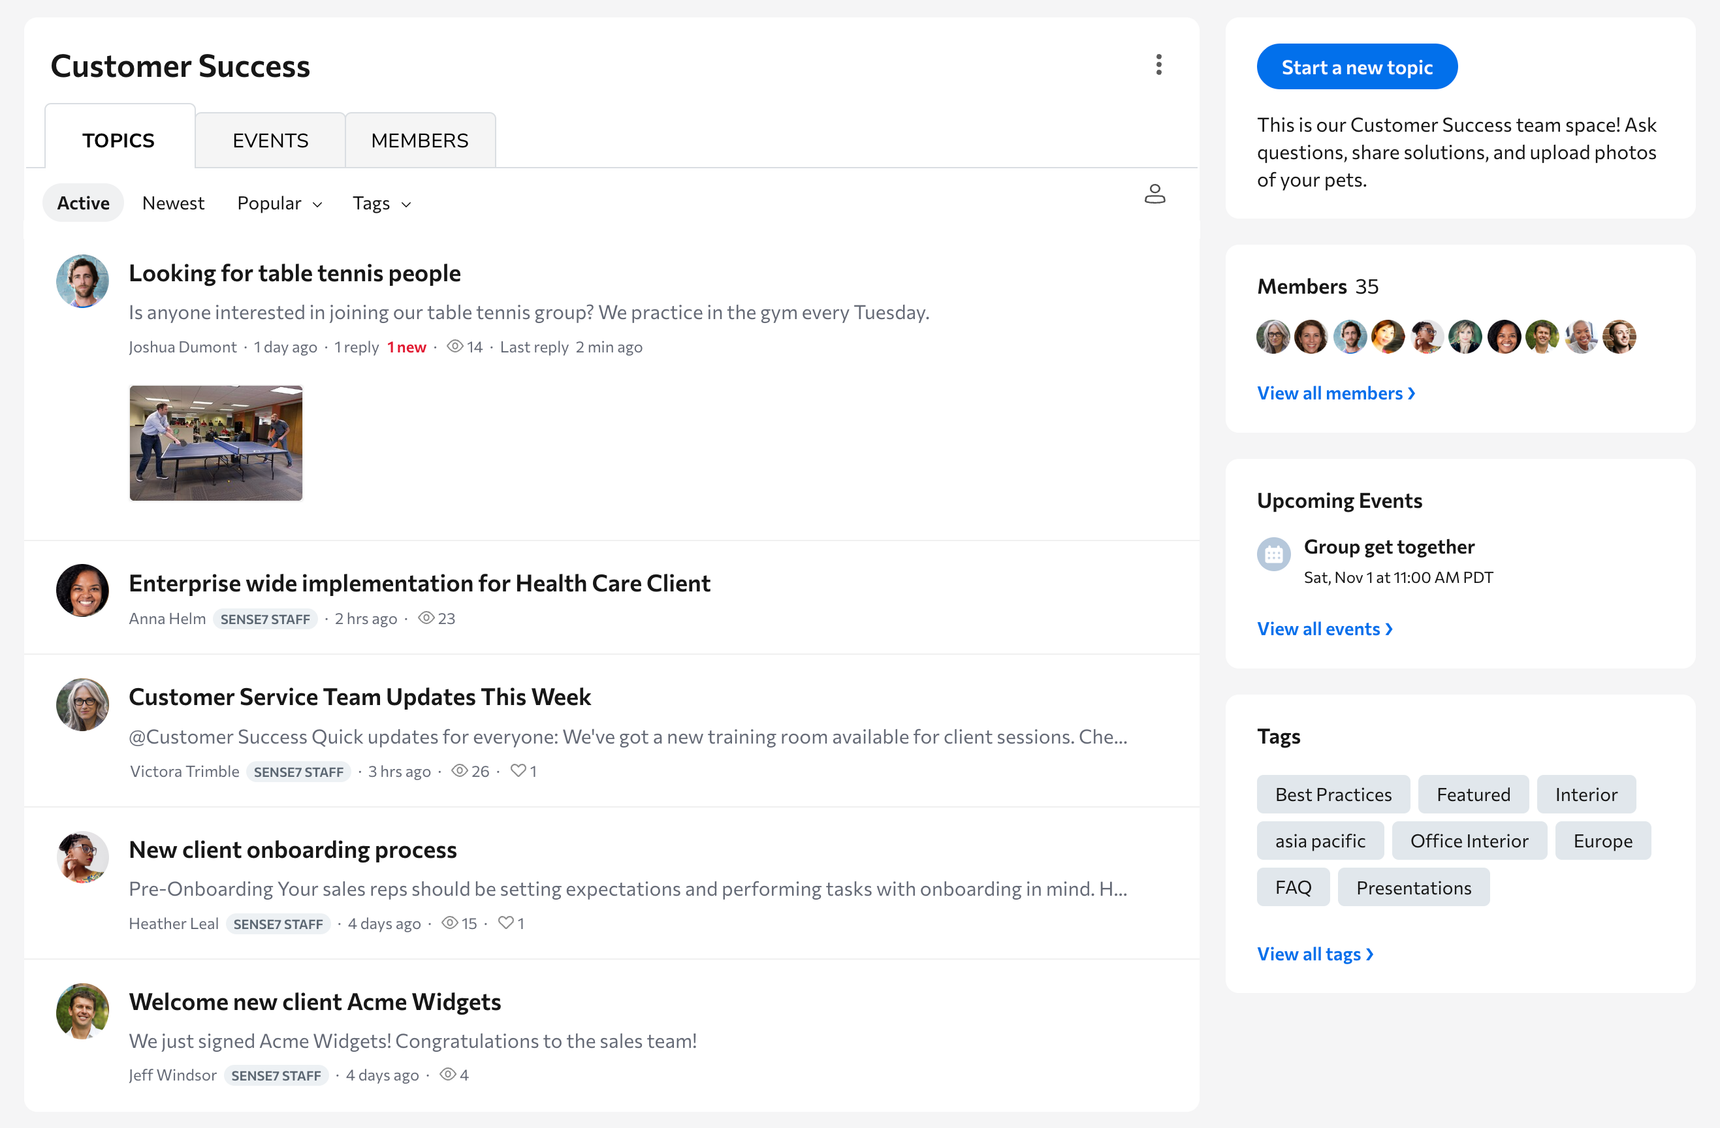Open the table tennis photo thumbnail
Viewport: 1720px width, 1128px height.
(216, 443)
